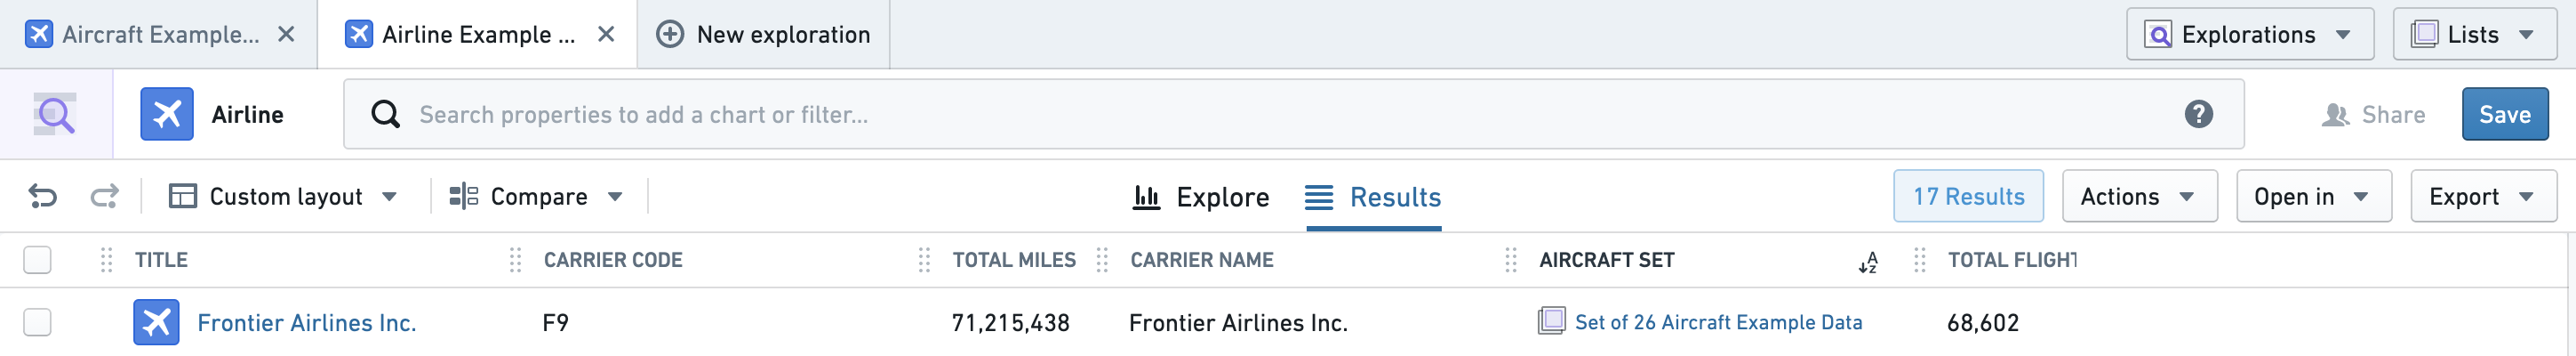Open the search help question mark icon
This screenshot has width=2576, height=356.
tap(2198, 114)
